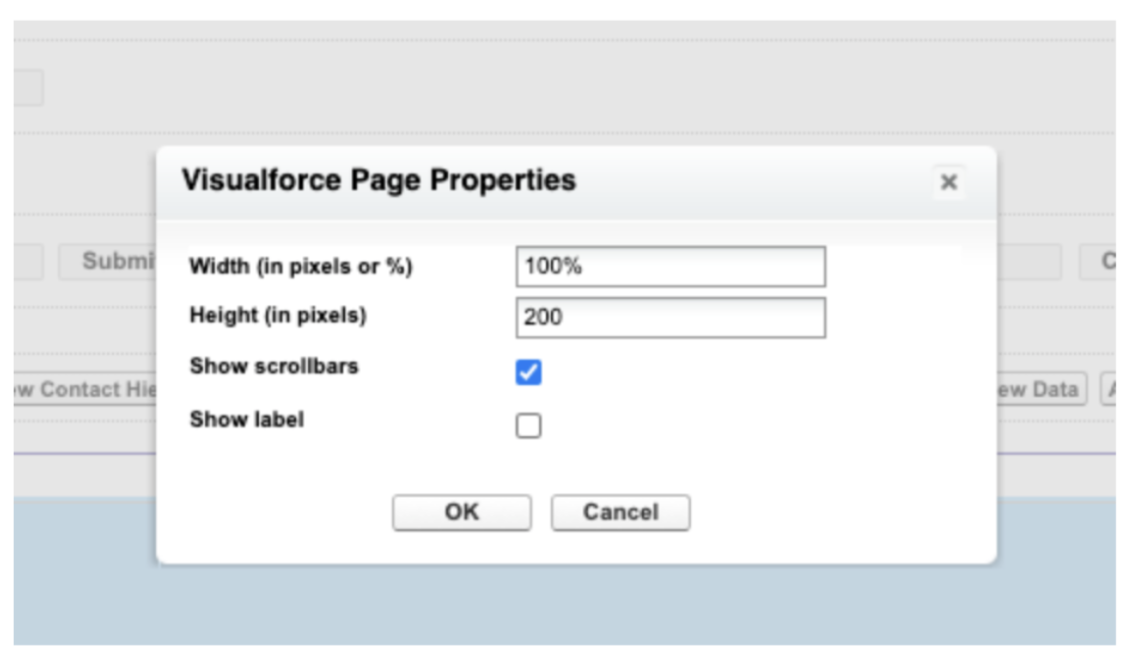The width and height of the screenshot is (1138, 666).
Task: Click the 'Height (in pixels)' label
Action: point(278,316)
